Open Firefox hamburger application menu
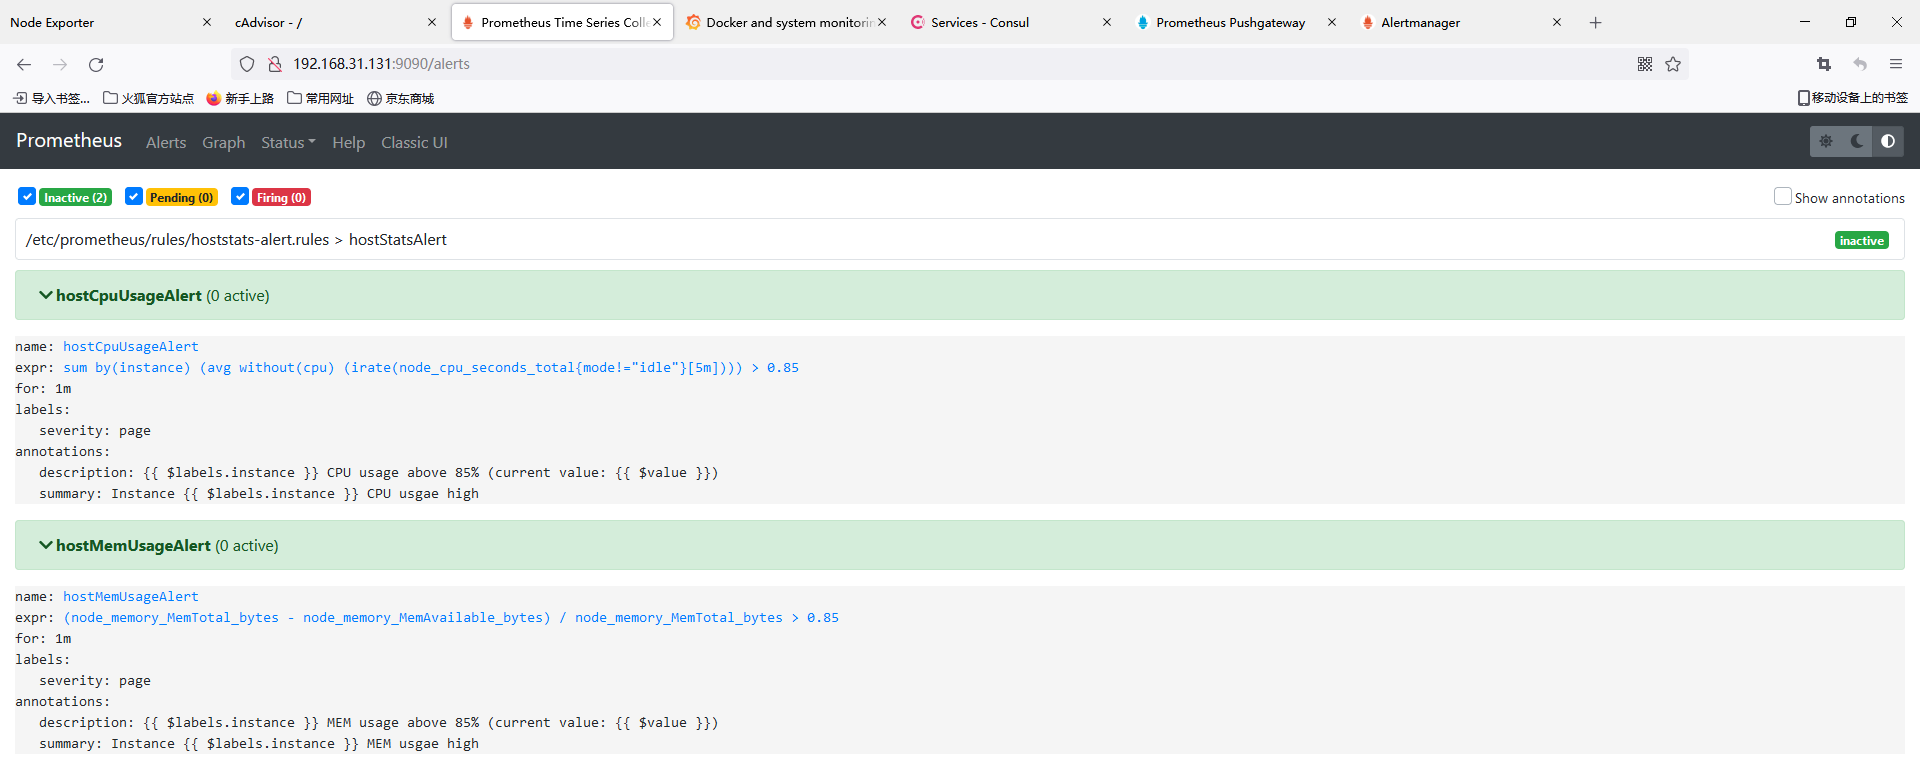 (x=1896, y=64)
